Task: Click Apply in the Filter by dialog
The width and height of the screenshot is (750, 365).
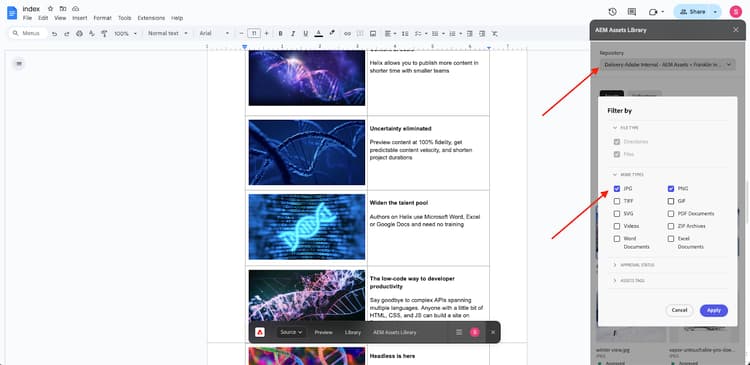Action: pyautogui.click(x=714, y=310)
